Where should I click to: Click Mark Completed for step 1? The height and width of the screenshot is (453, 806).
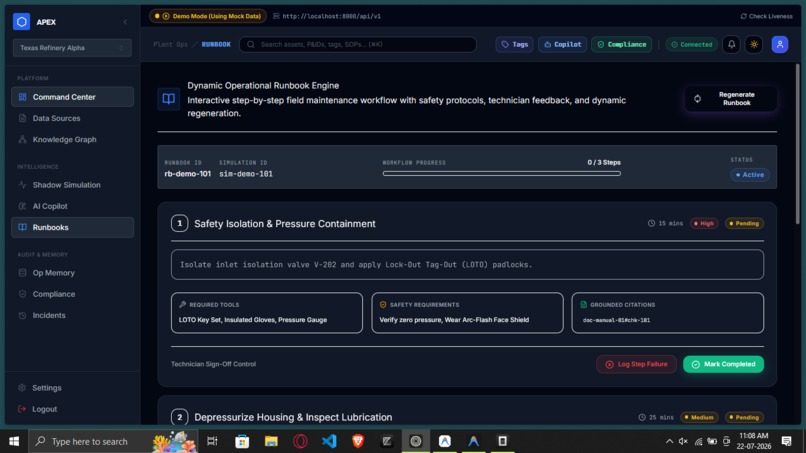[x=723, y=364]
